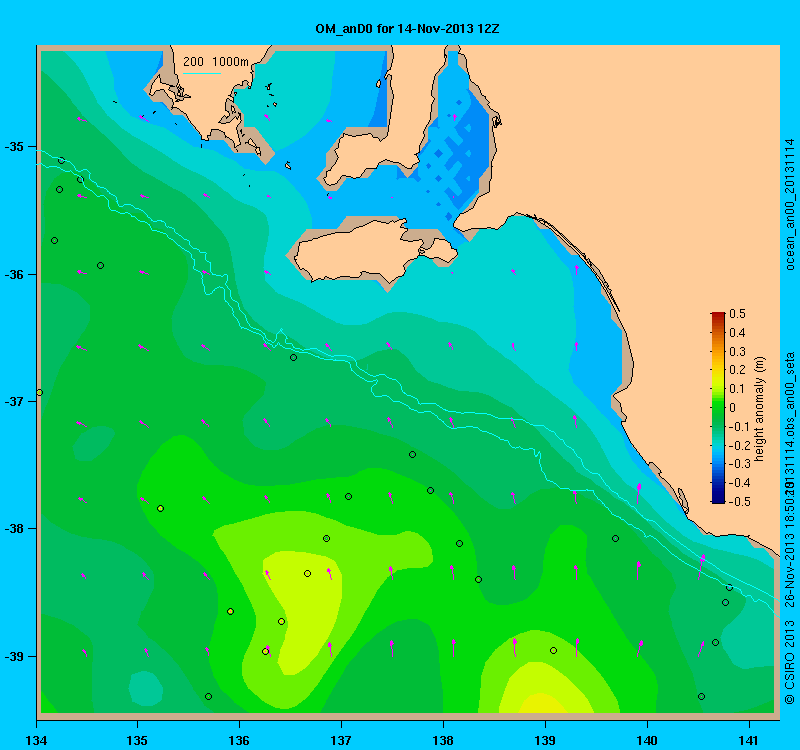
Task: Click the colorbar label "0.4"
Action: tap(737, 333)
